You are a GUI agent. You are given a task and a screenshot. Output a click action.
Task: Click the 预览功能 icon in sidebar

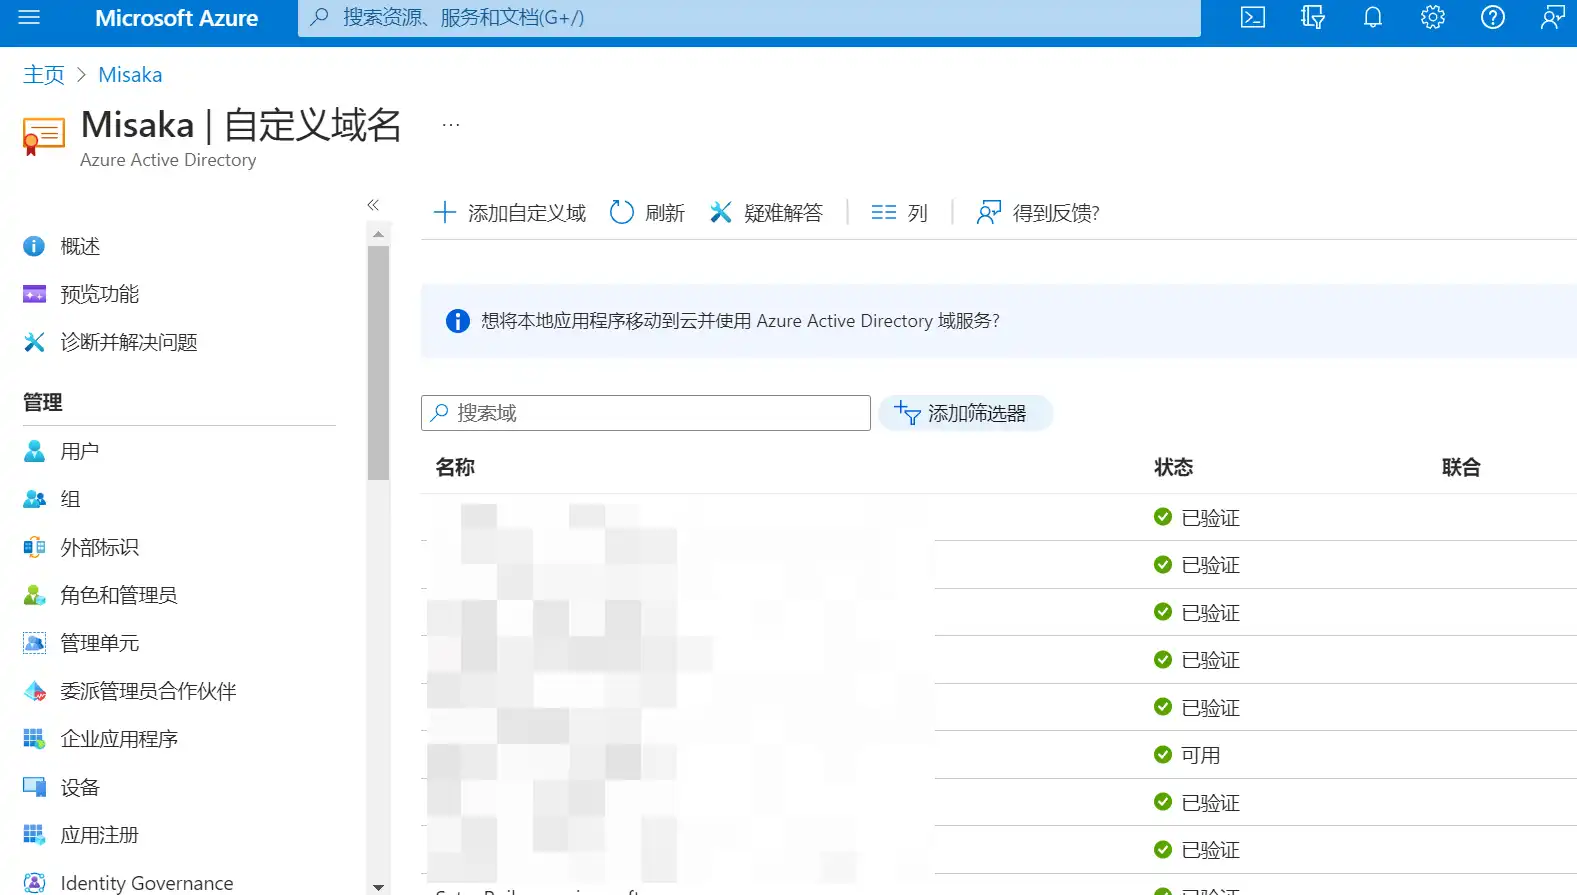coord(34,294)
